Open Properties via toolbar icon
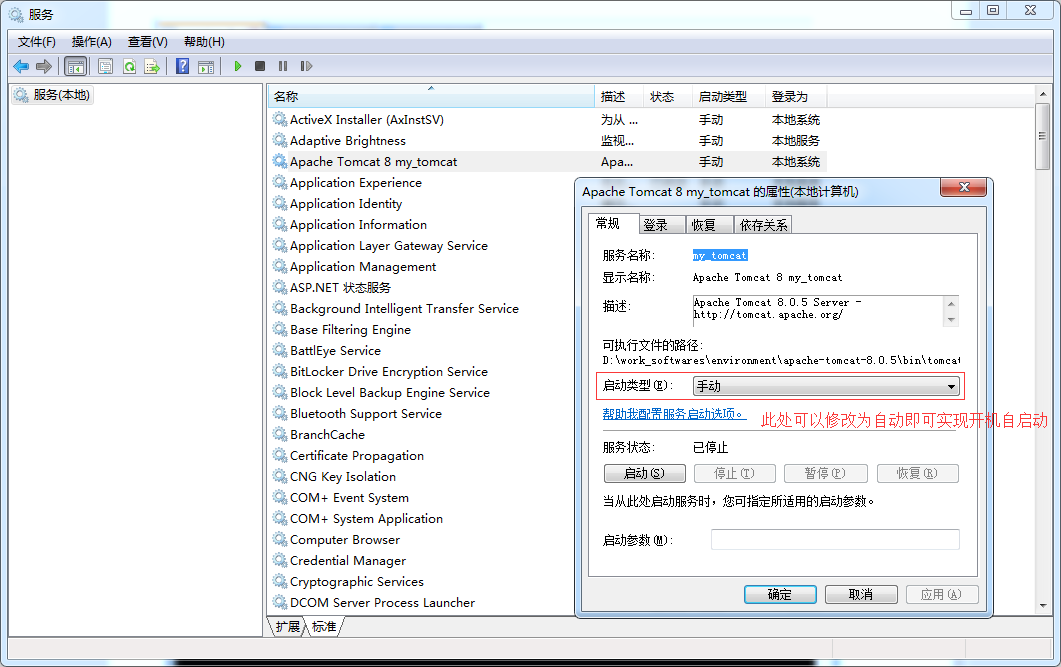 (x=106, y=66)
